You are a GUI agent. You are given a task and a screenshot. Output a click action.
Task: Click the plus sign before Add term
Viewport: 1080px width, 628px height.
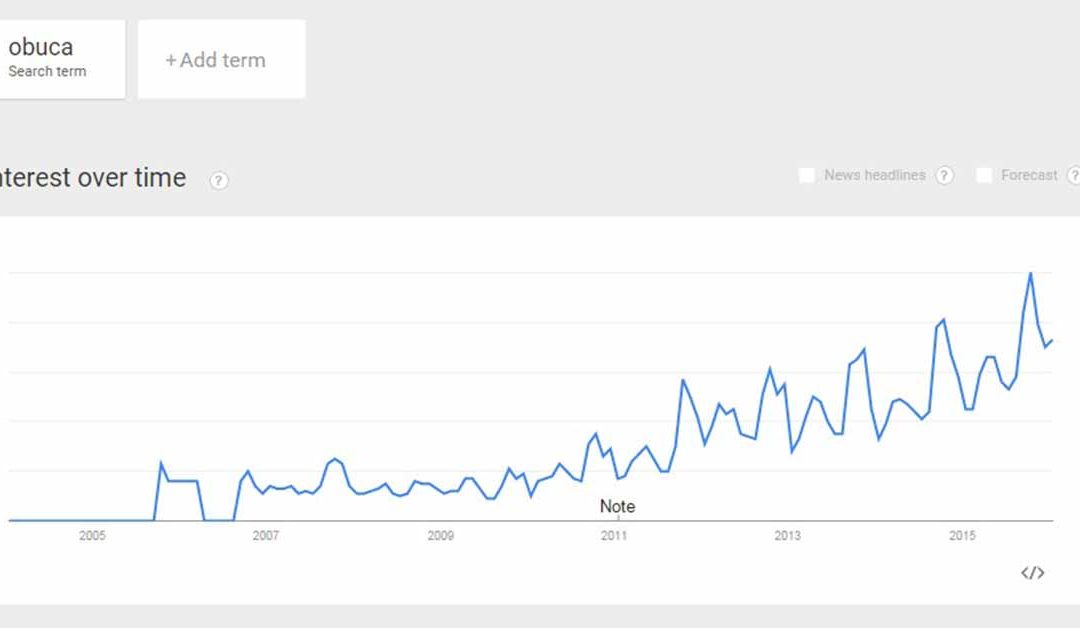171,61
